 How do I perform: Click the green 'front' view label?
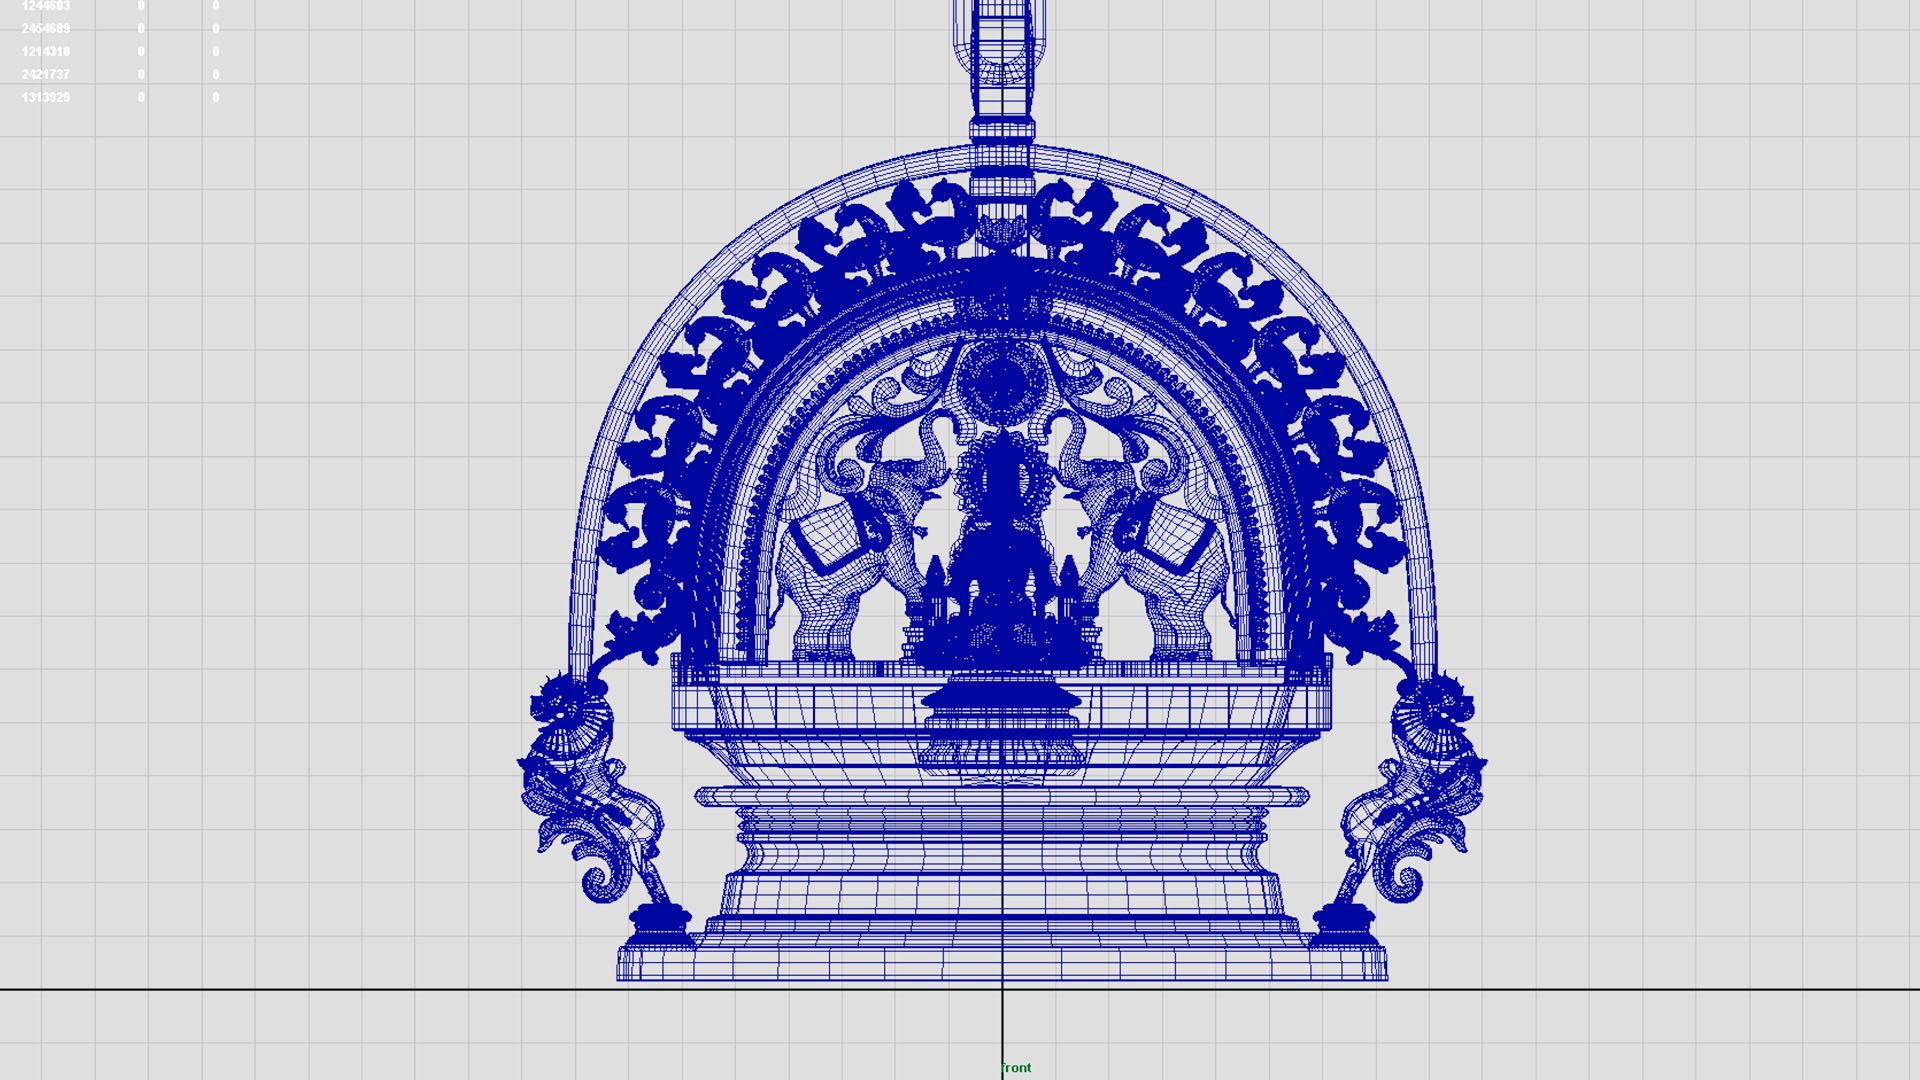point(1016,1068)
